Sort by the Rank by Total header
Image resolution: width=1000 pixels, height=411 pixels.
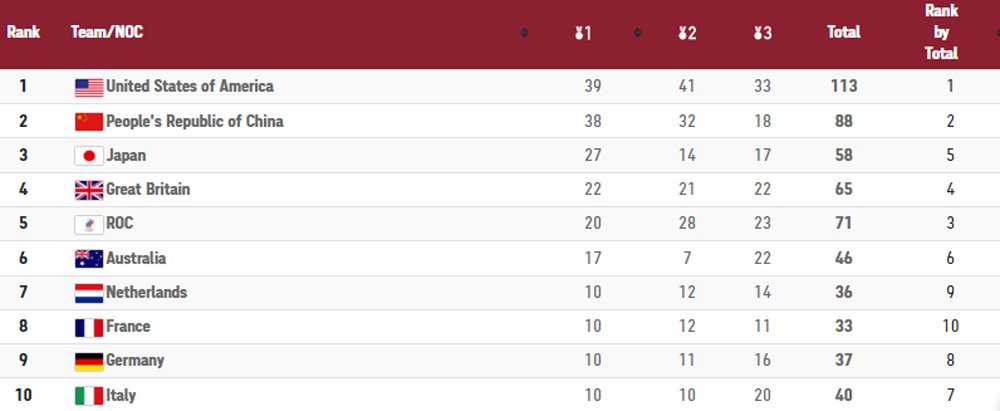tap(941, 32)
